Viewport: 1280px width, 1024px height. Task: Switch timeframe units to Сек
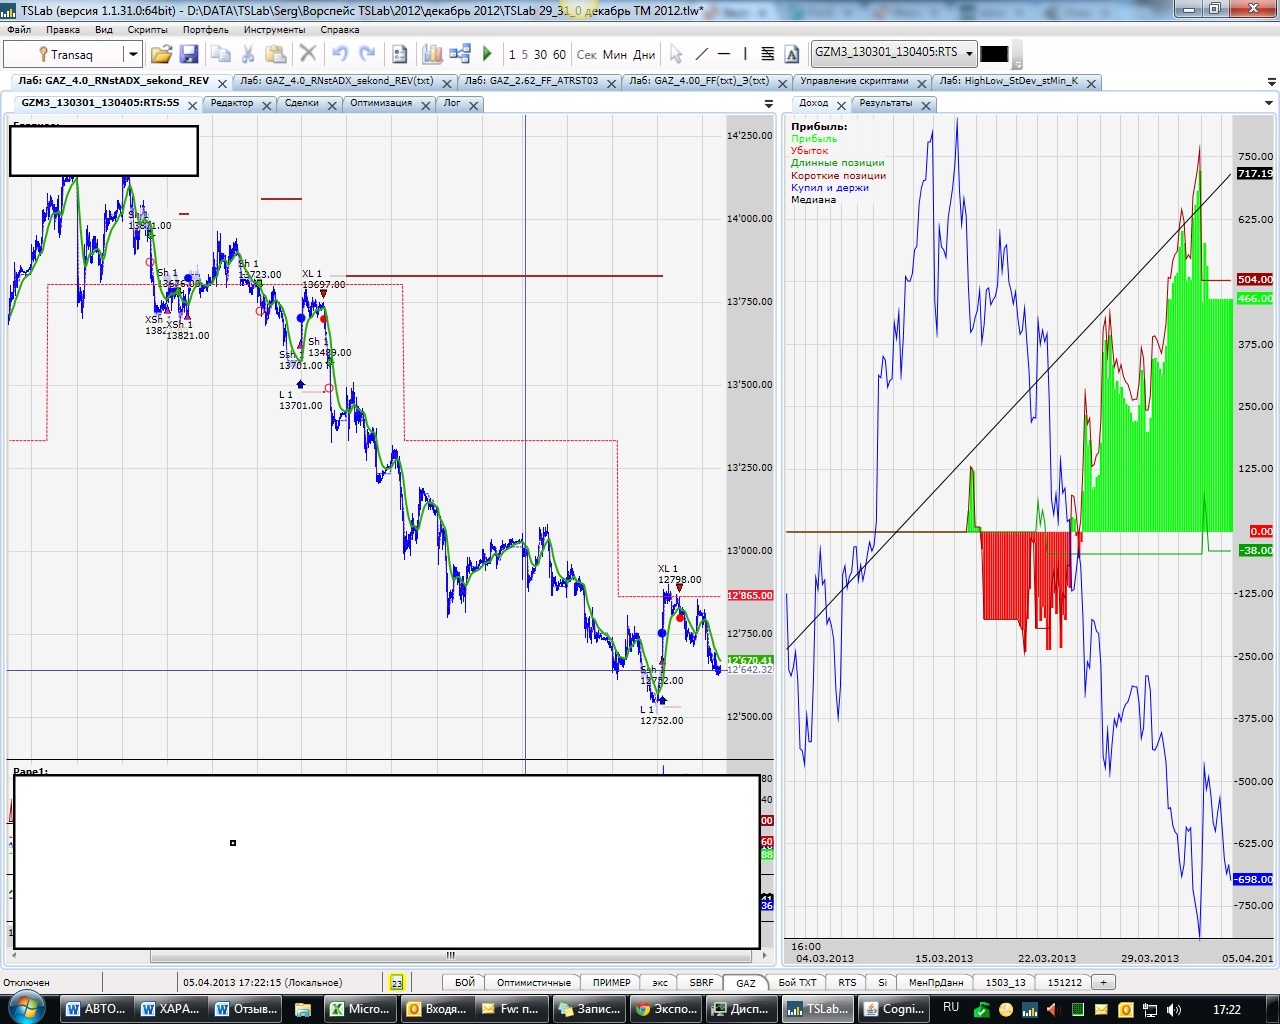[587, 55]
